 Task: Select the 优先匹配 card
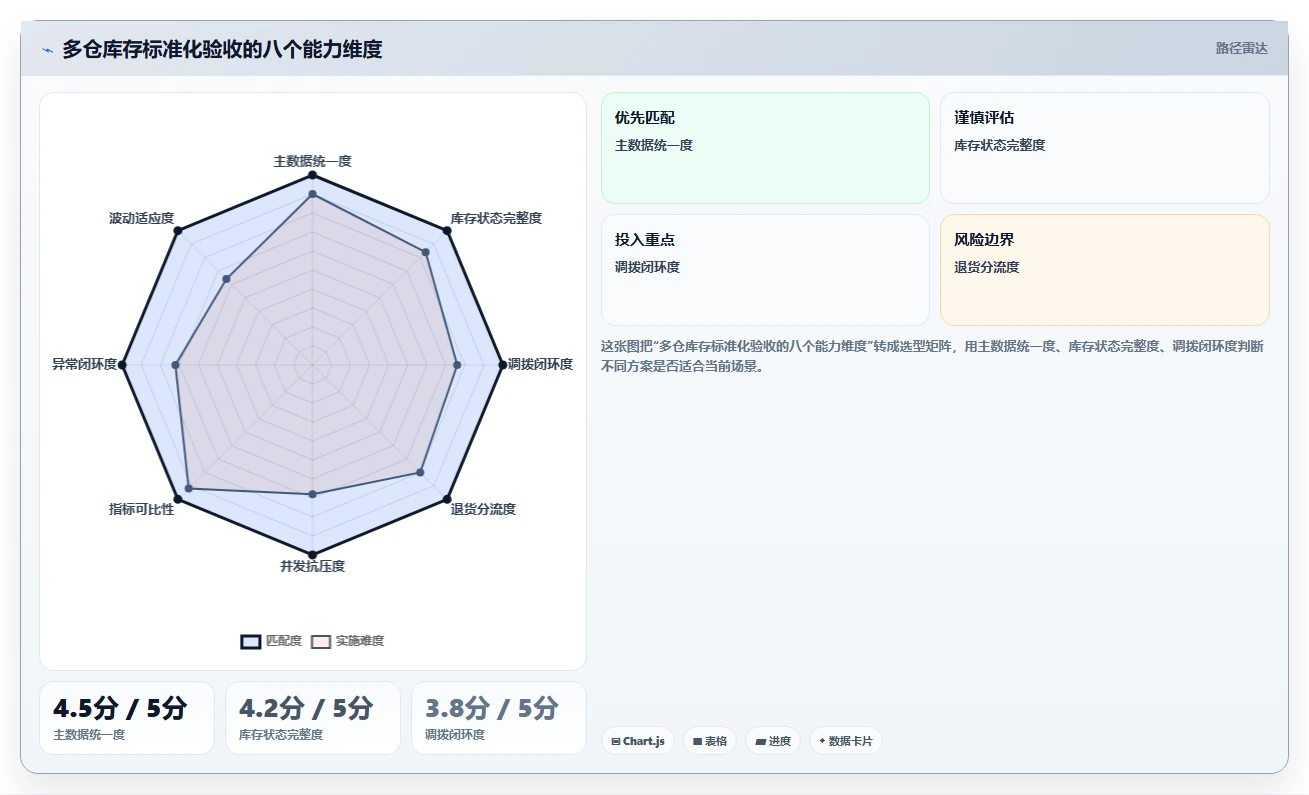pyautogui.click(x=765, y=148)
